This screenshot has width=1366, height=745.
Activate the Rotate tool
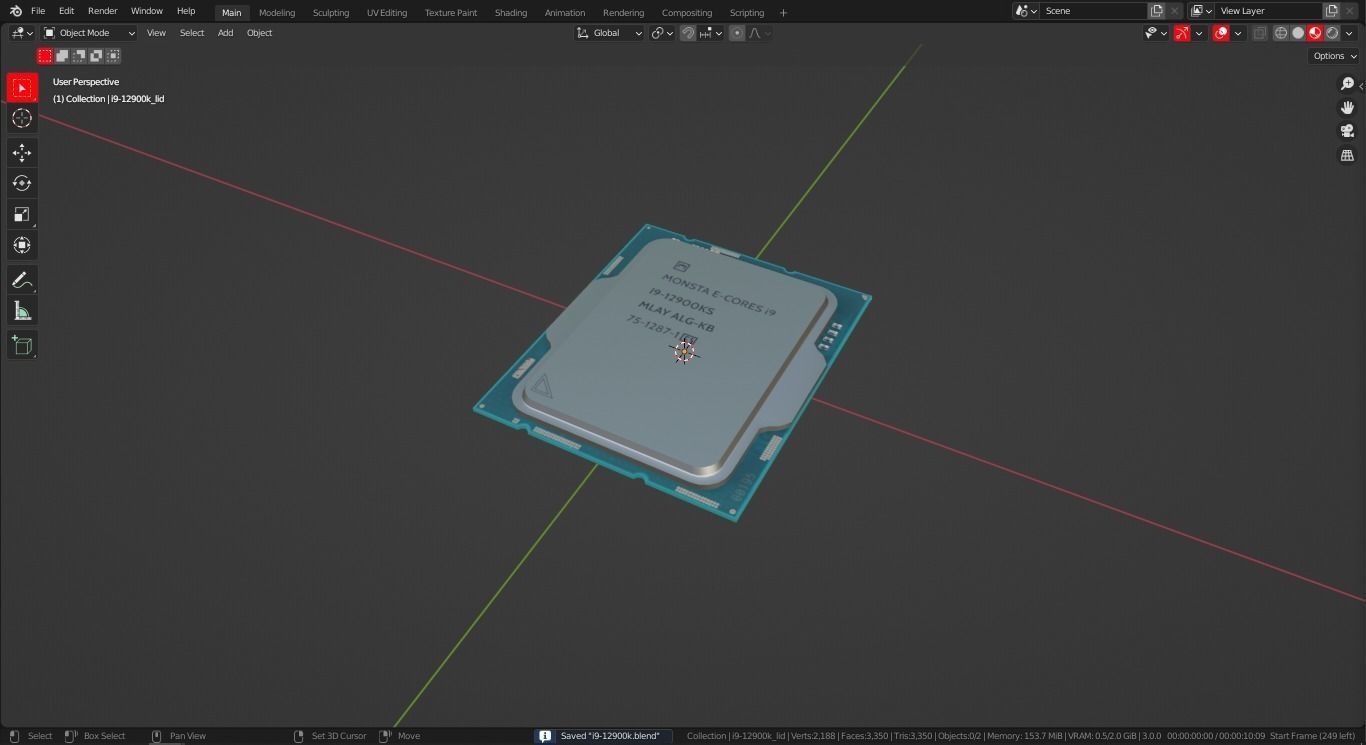[22, 183]
